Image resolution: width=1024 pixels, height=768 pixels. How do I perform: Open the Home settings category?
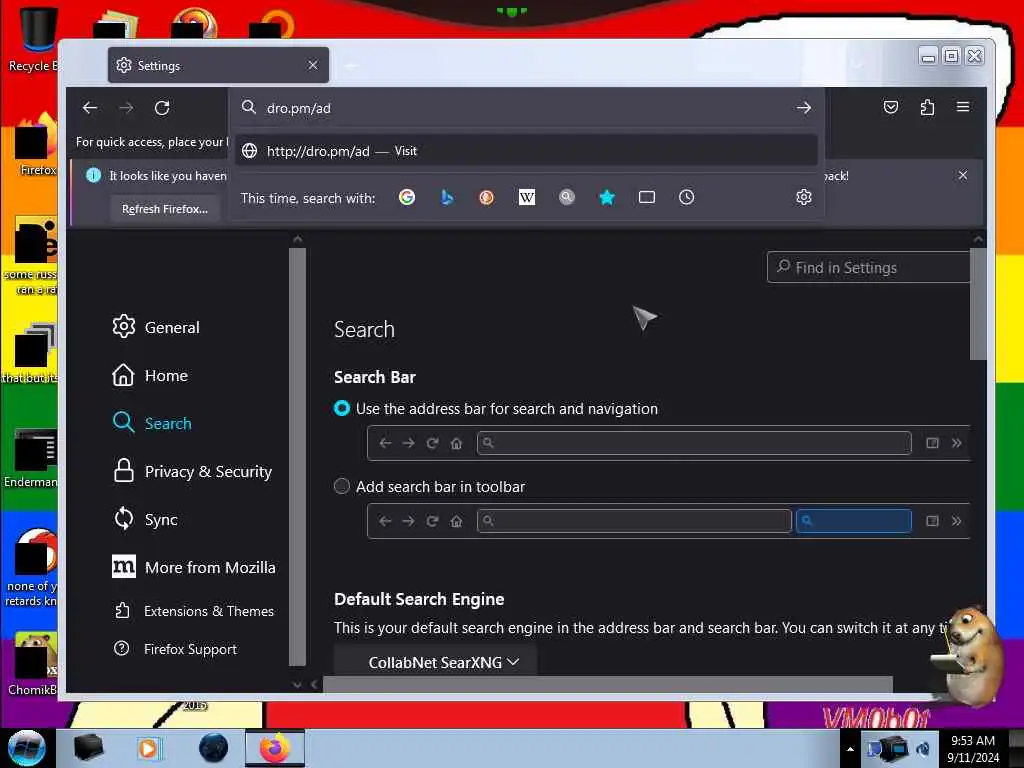pyautogui.click(x=150, y=376)
